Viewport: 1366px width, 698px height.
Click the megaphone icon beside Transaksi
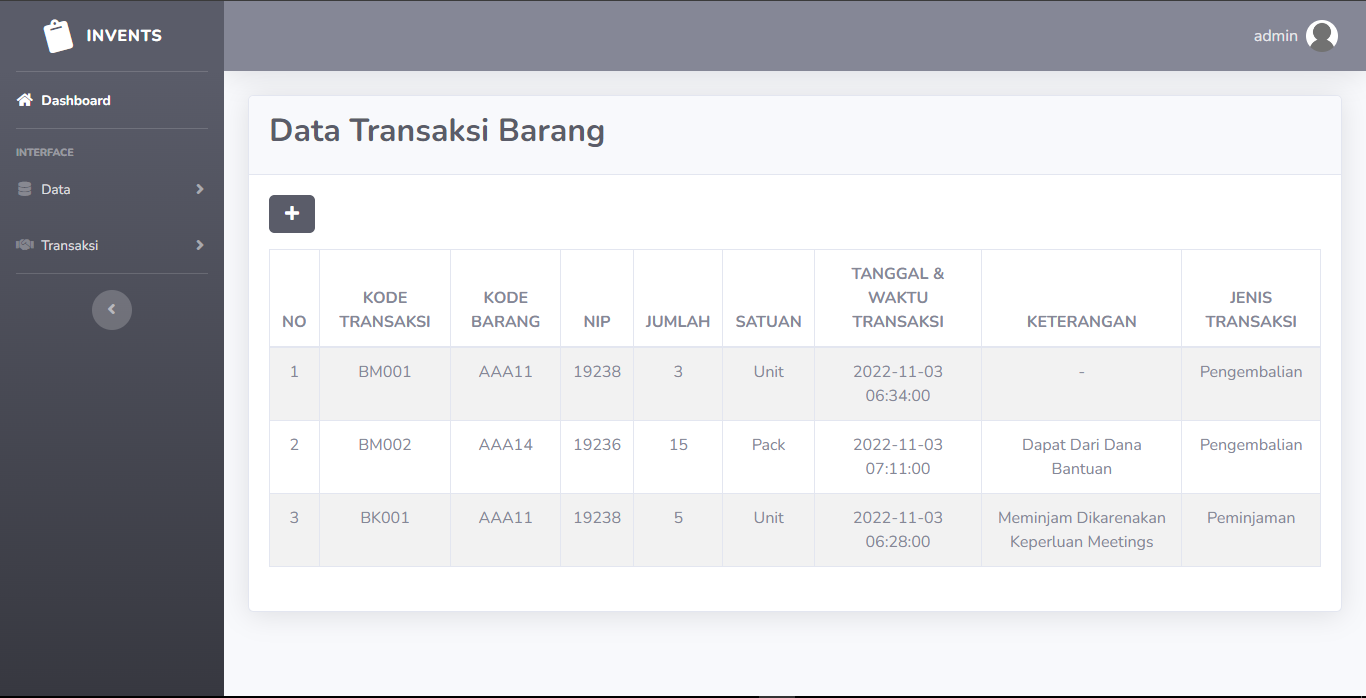(x=23, y=244)
